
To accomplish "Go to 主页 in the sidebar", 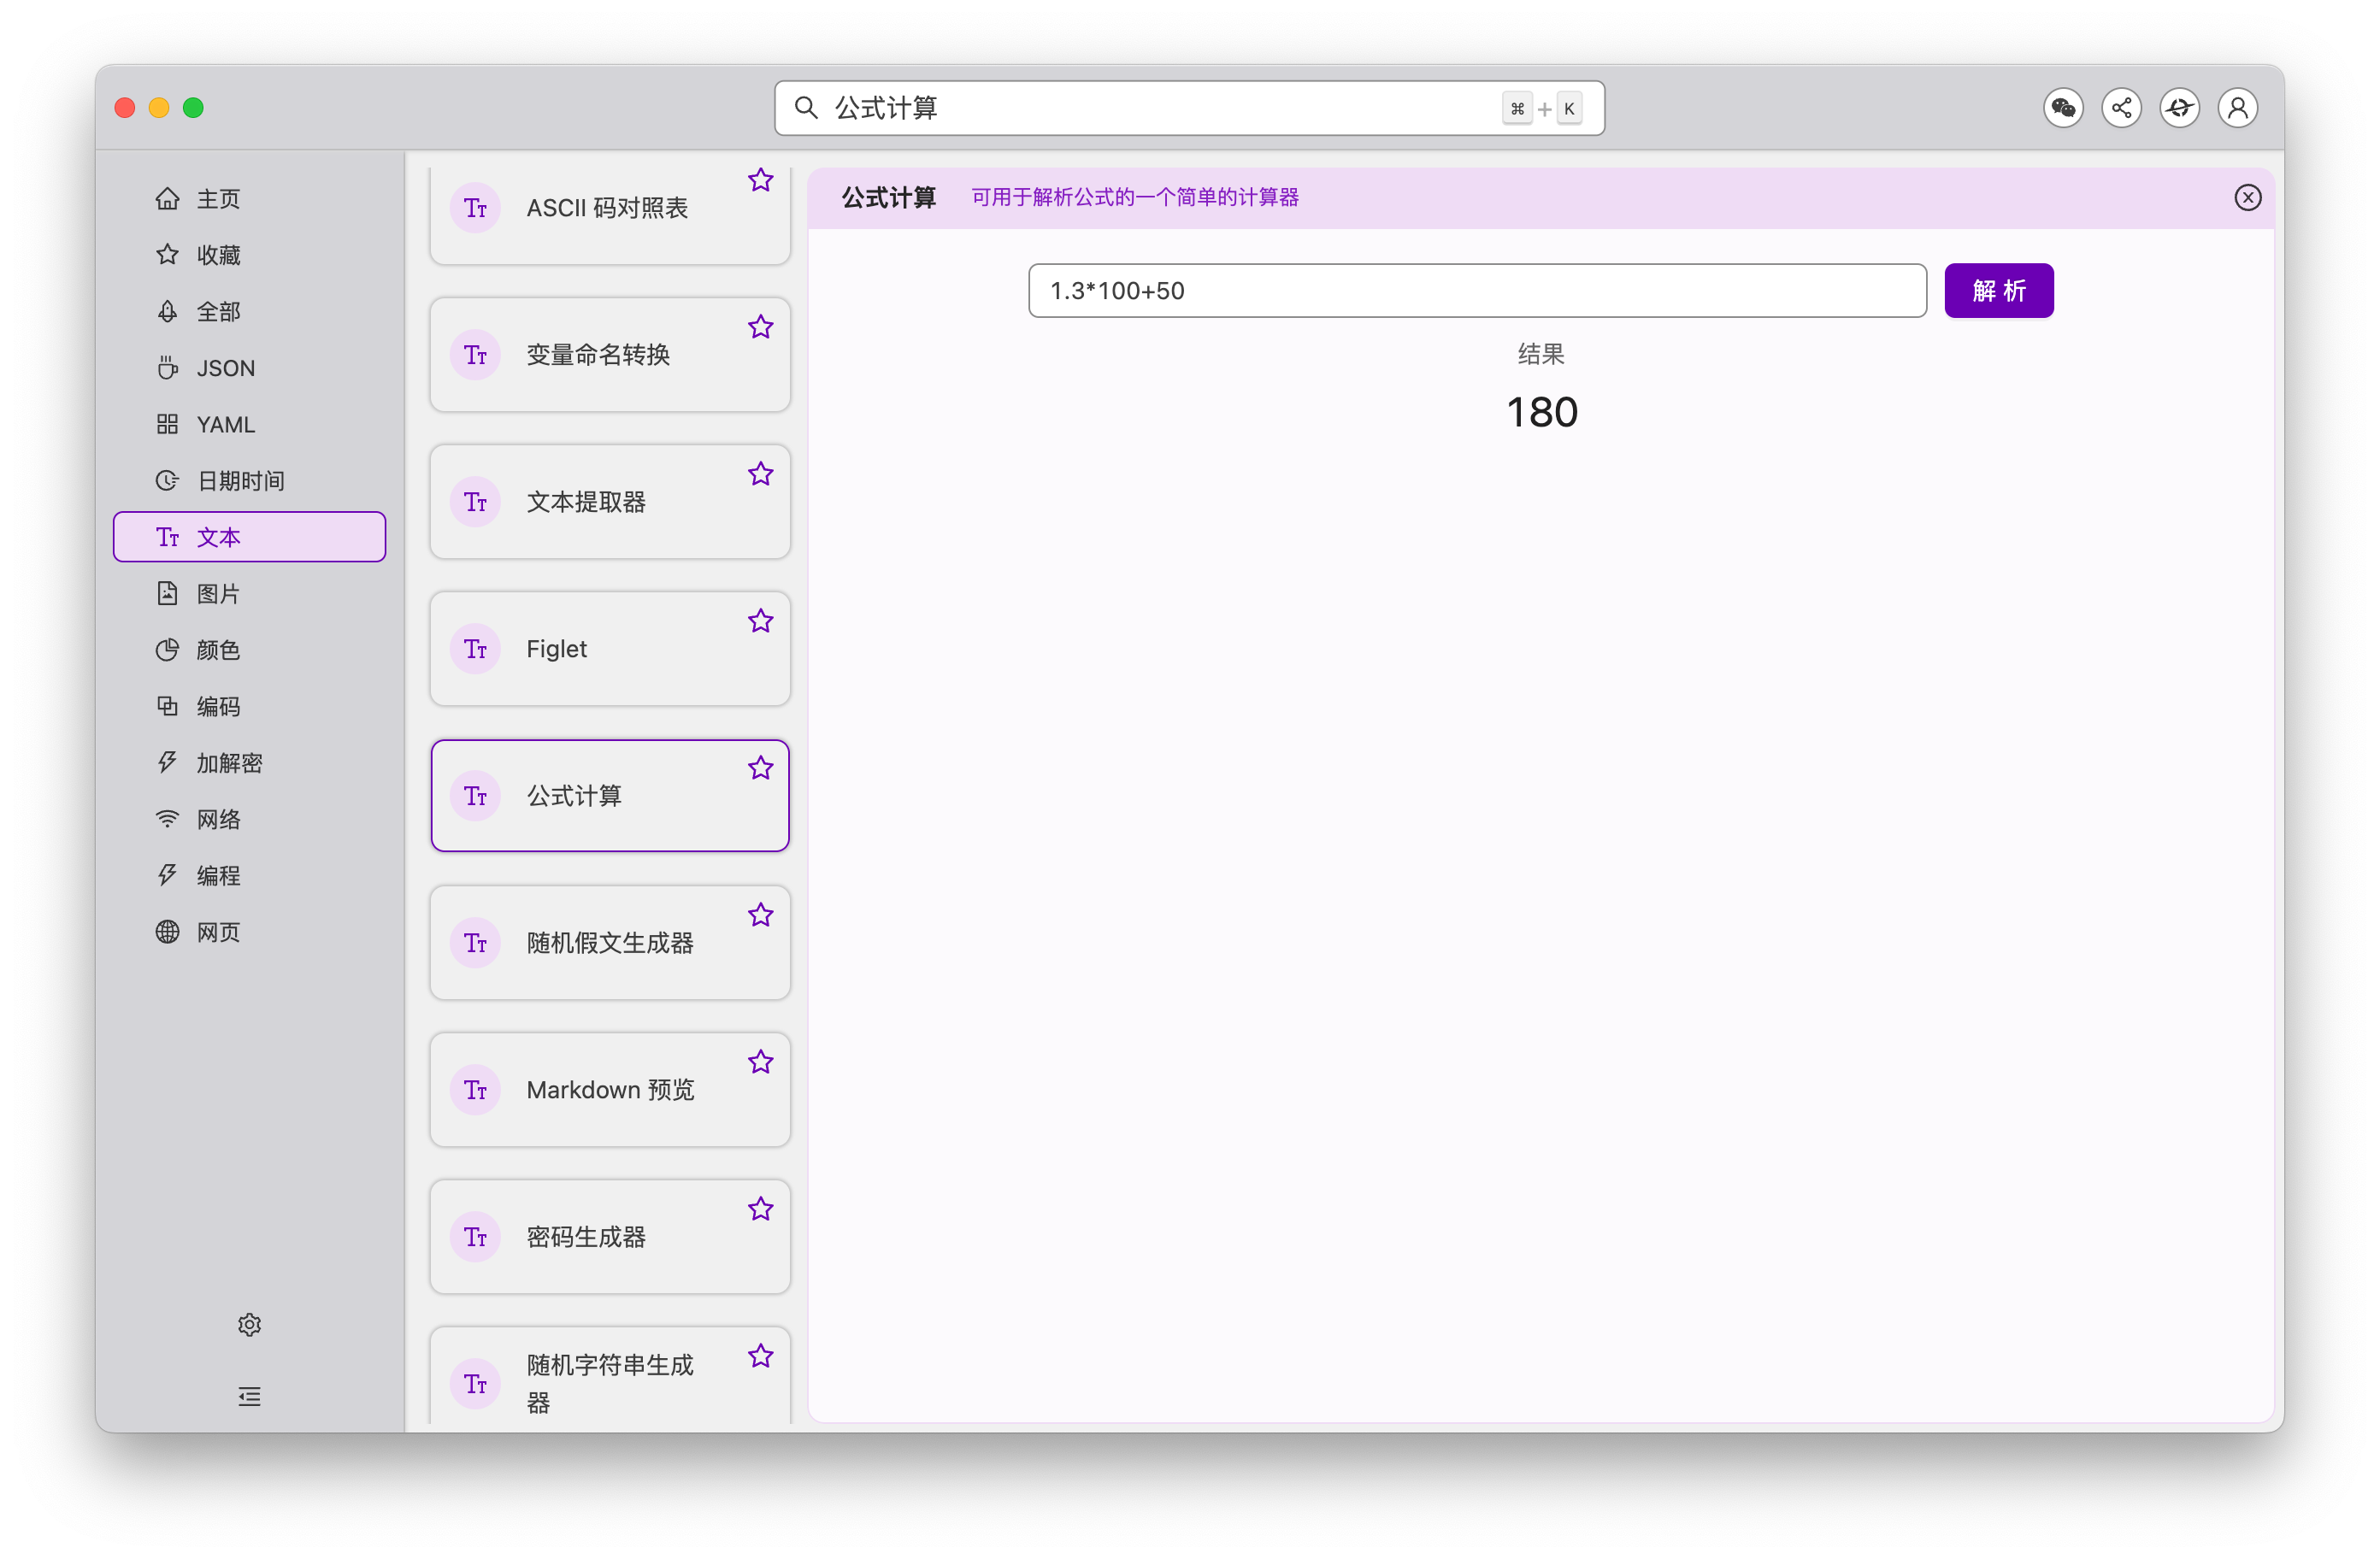I will click(x=249, y=199).
